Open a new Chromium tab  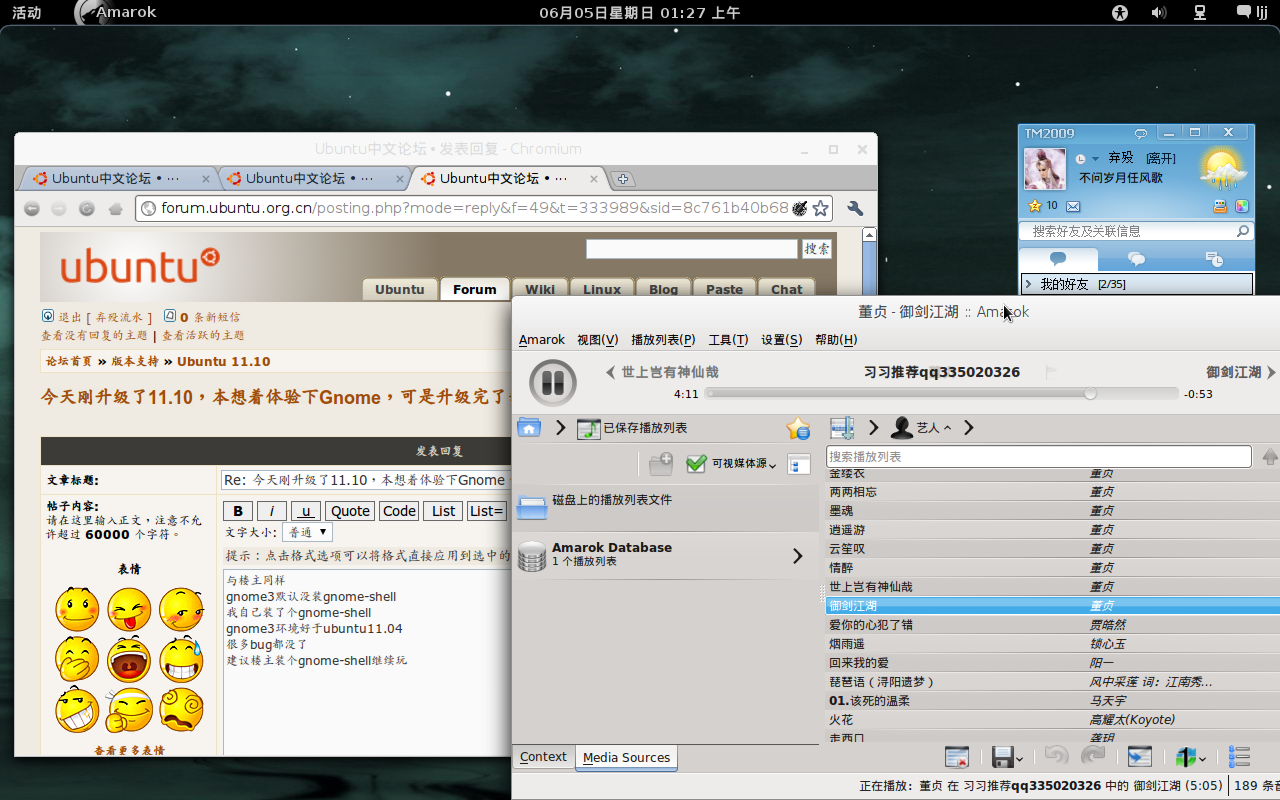point(623,179)
